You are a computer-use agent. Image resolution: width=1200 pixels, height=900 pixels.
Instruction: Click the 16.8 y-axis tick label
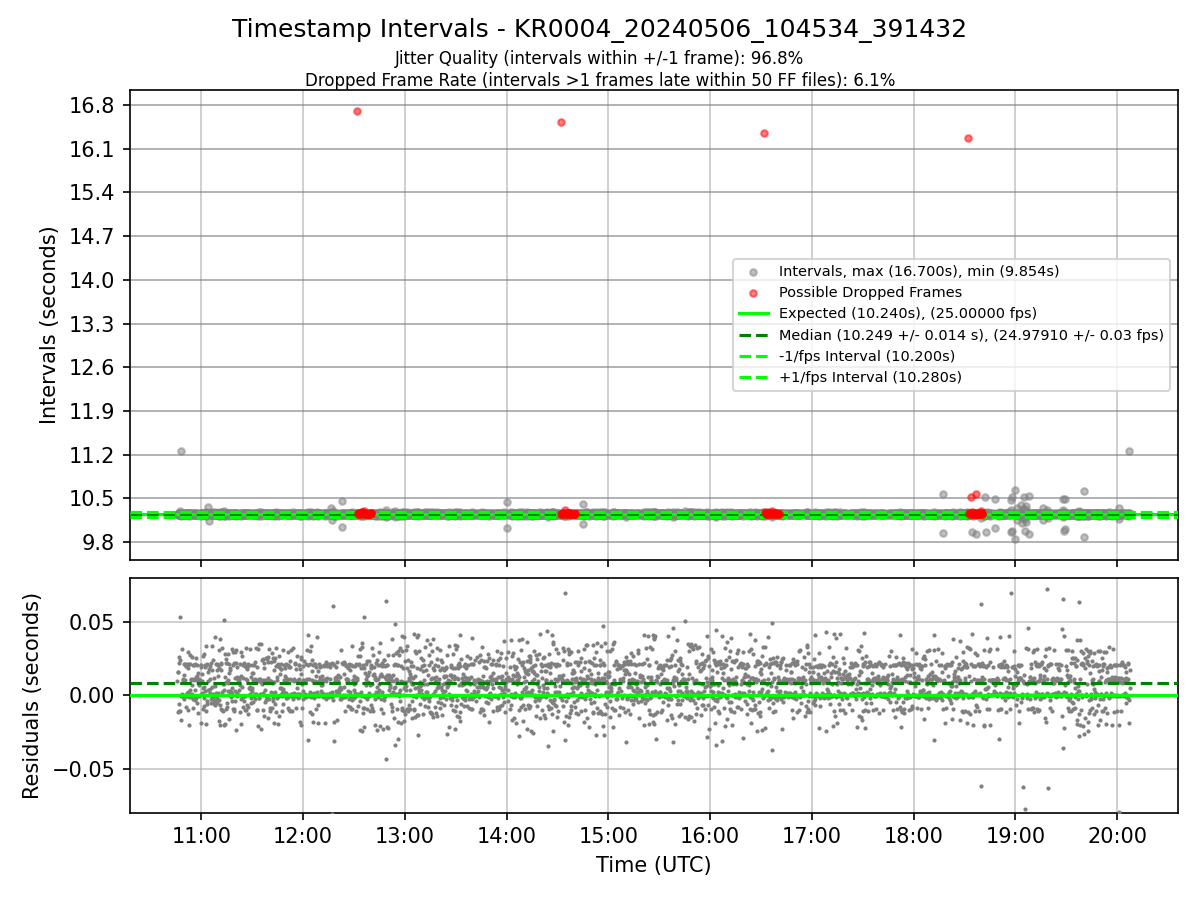pos(91,106)
